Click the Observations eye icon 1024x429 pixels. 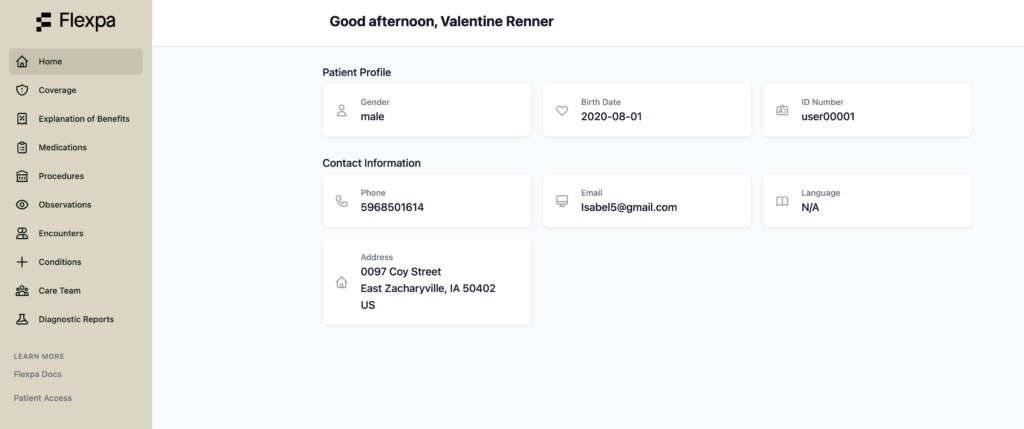point(22,205)
